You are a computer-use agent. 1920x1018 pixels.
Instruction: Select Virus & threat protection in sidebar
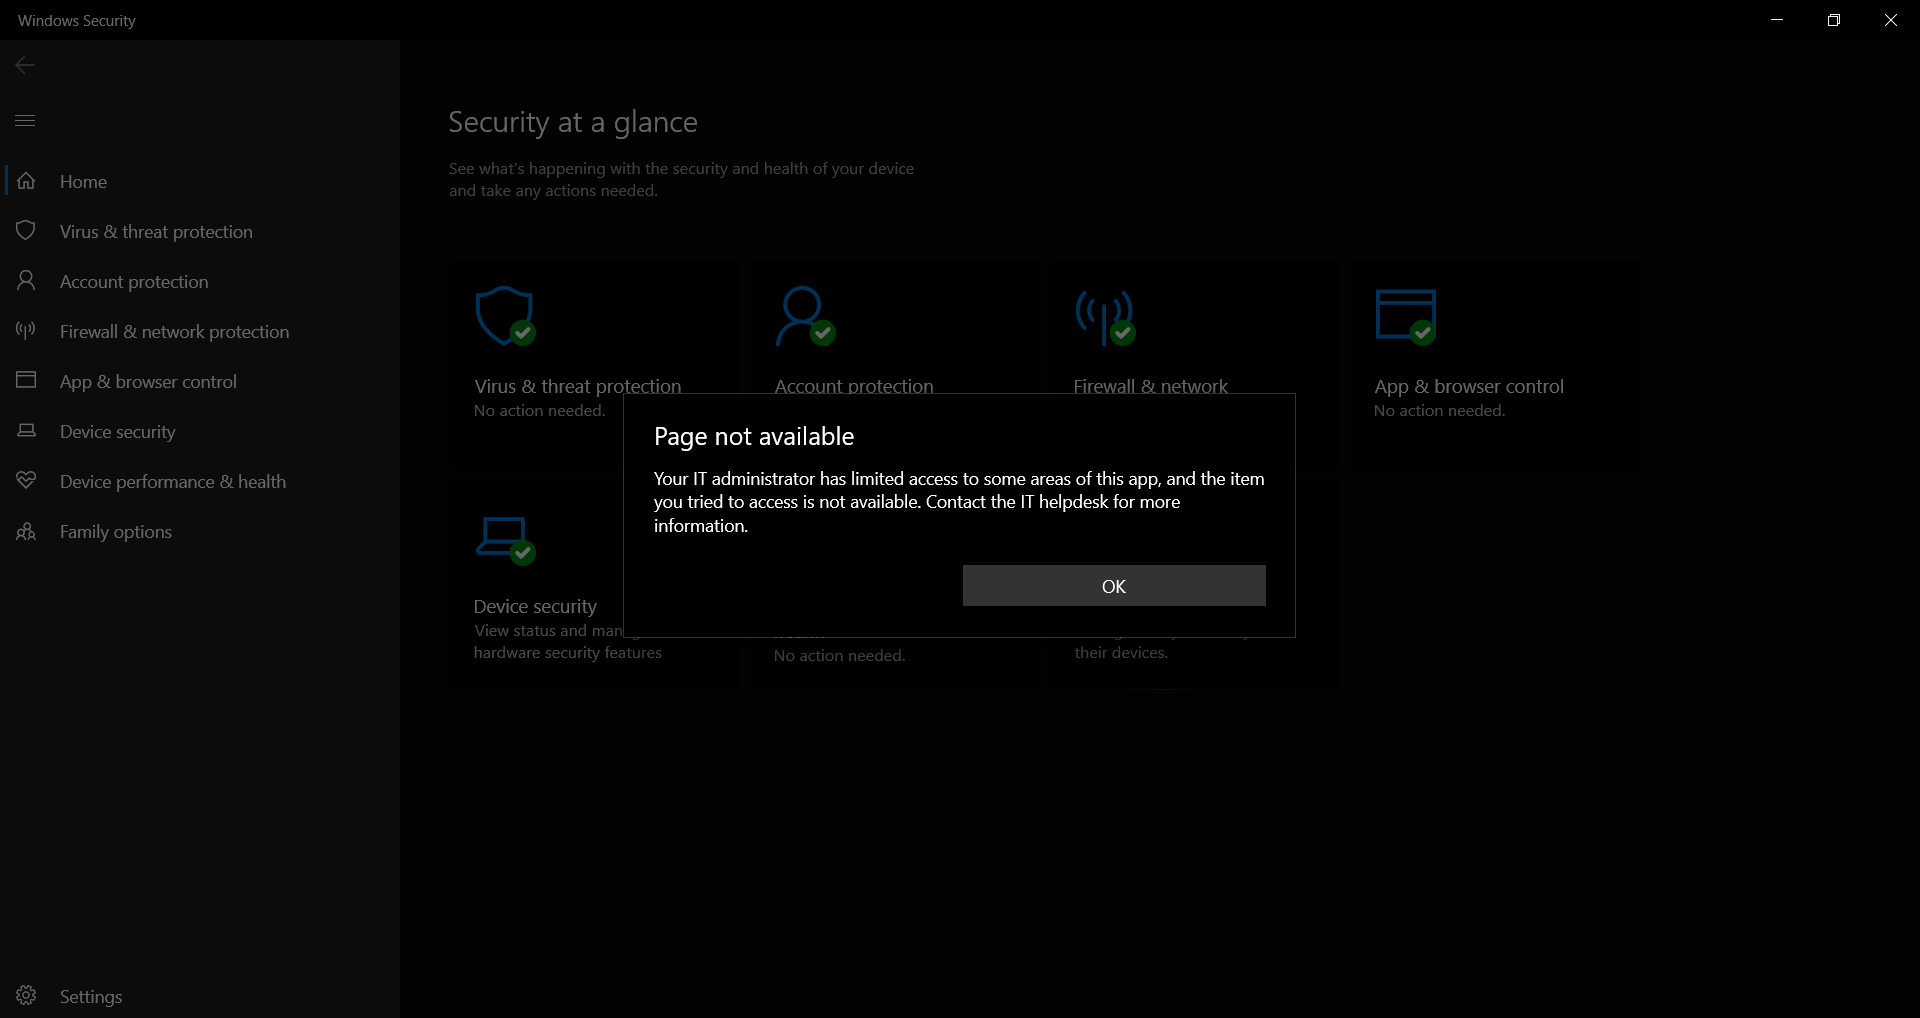pos(200,231)
